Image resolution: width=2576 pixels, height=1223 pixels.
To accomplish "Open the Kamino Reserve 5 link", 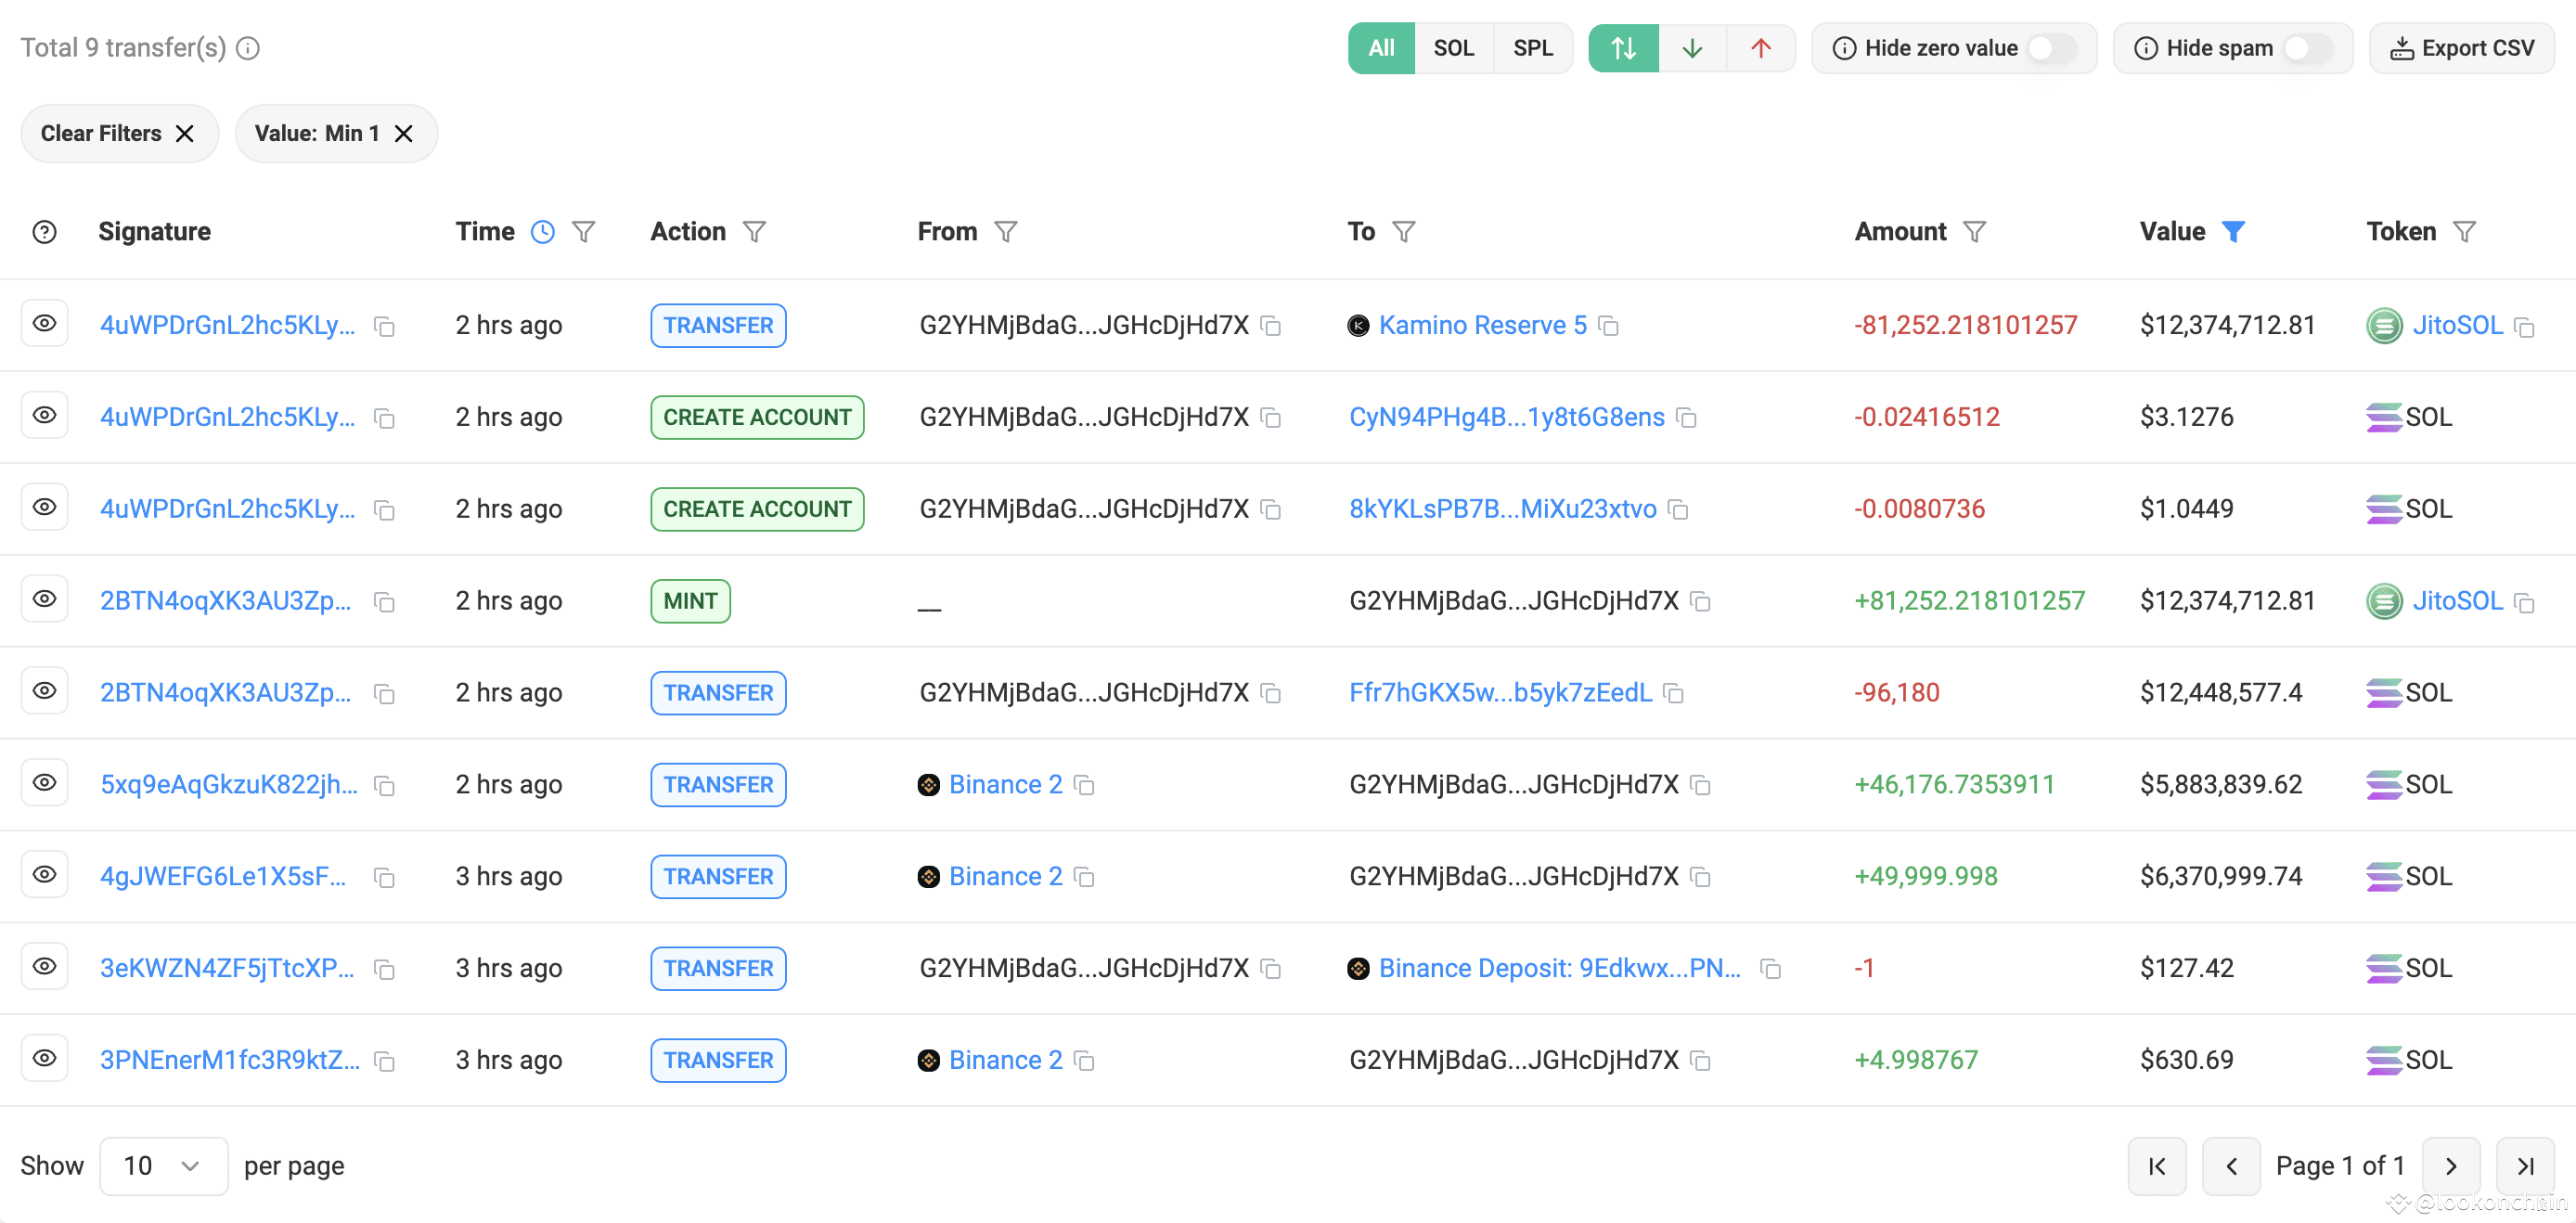I will (x=1482, y=325).
